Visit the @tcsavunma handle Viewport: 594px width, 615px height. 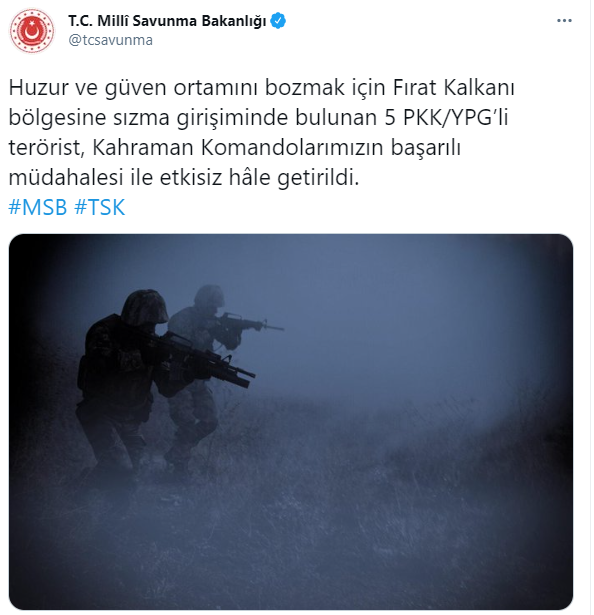(x=111, y=40)
